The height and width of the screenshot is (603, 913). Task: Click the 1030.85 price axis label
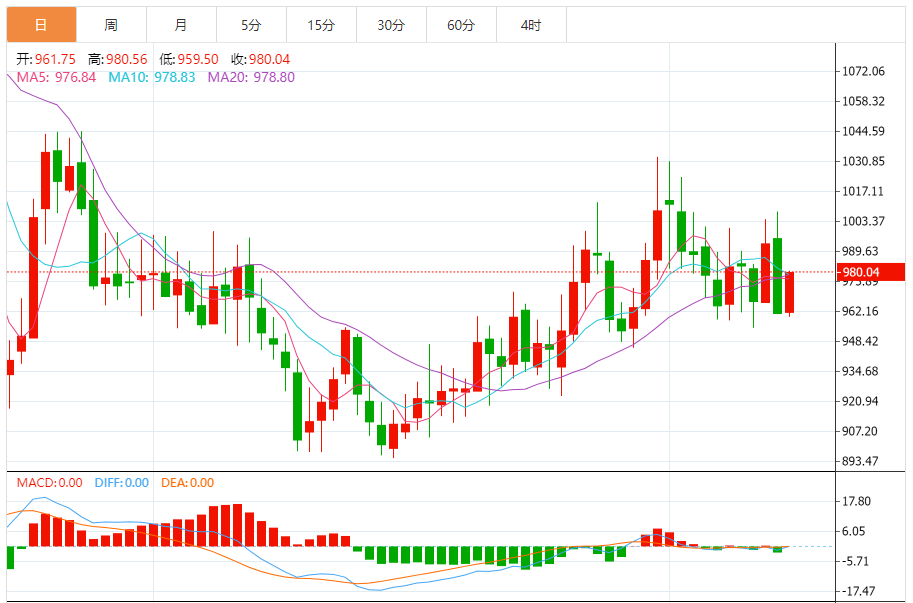pyautogui.click(x=864, y=161)
